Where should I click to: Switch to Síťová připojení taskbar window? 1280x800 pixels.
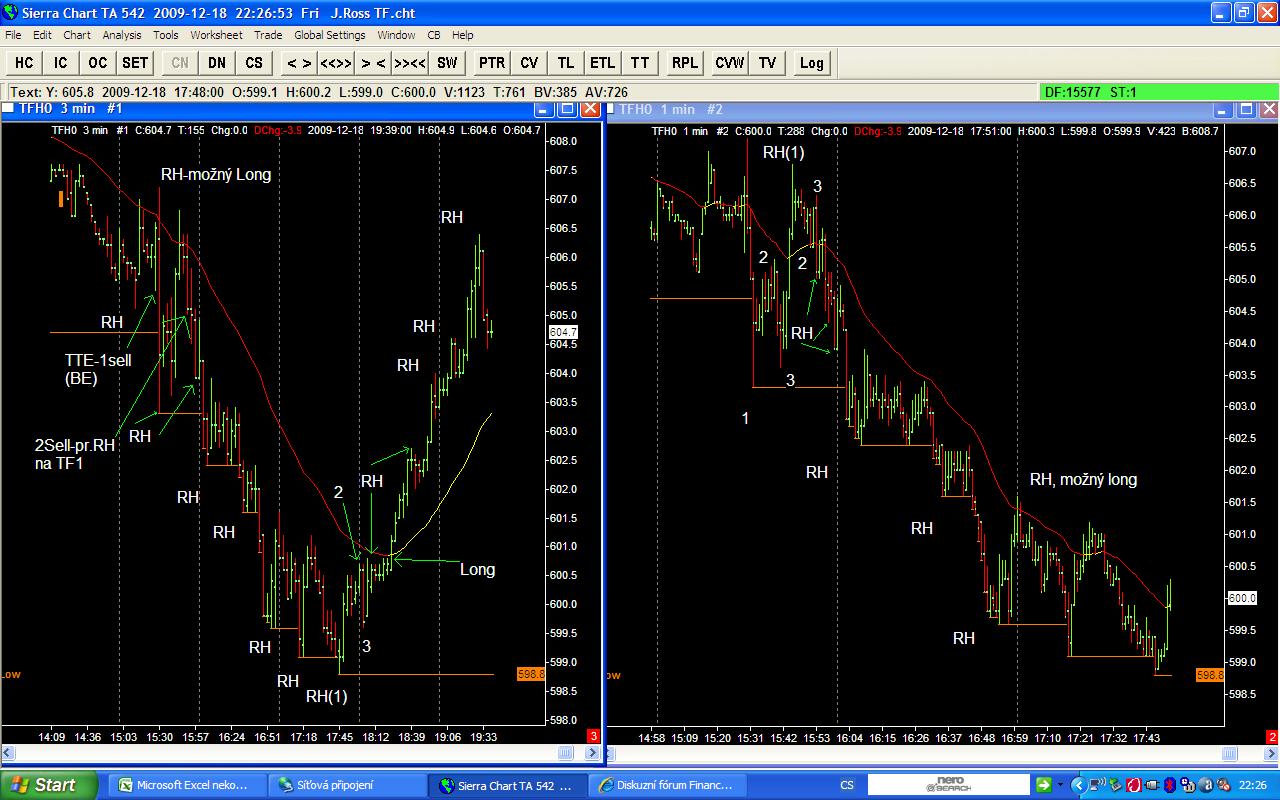click(x=348, y=785)
